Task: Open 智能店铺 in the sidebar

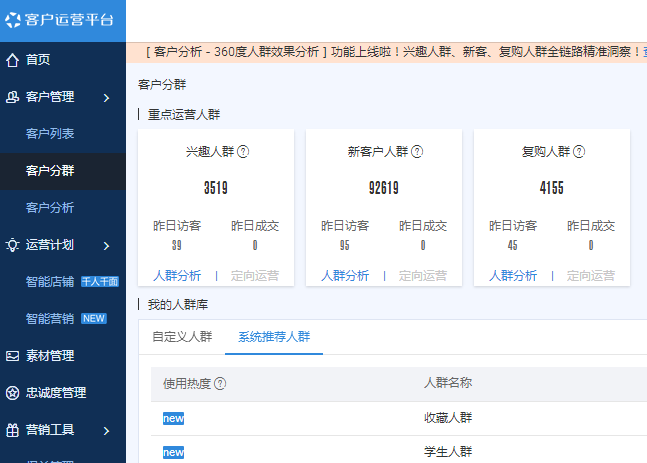Action: point(50,282)
